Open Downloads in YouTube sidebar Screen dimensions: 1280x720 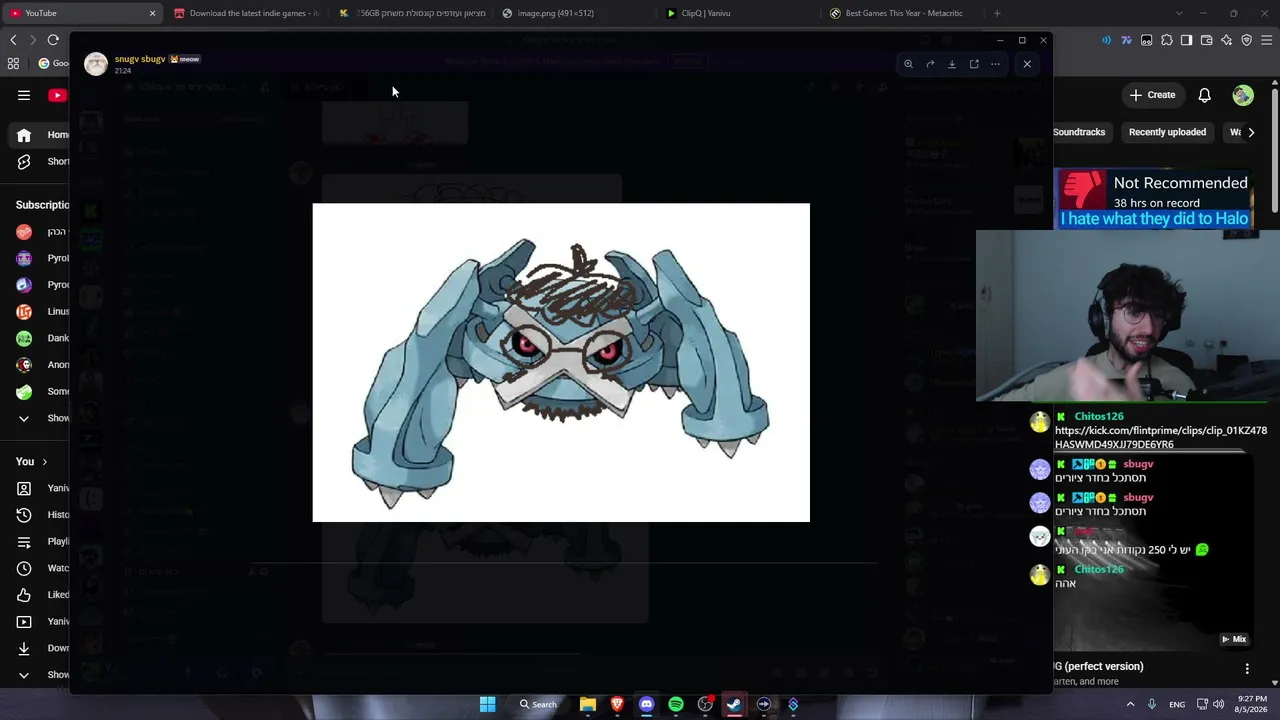(x=42, y=648)
